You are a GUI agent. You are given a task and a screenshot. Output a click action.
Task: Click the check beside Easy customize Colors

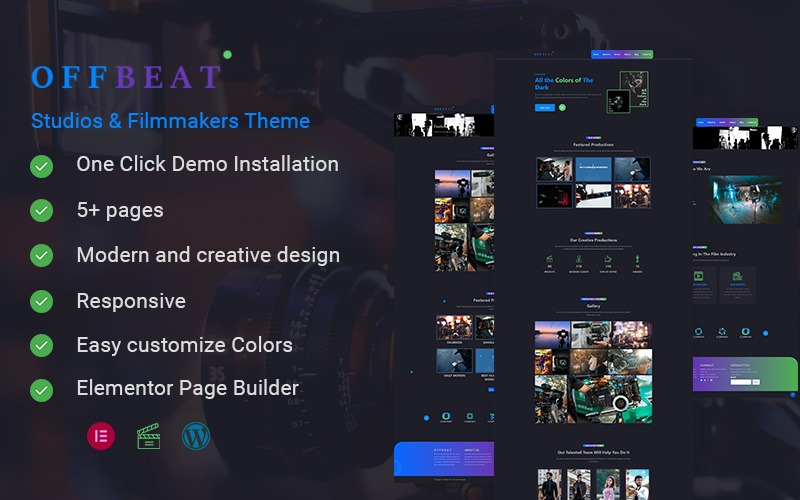pos(41,345)
